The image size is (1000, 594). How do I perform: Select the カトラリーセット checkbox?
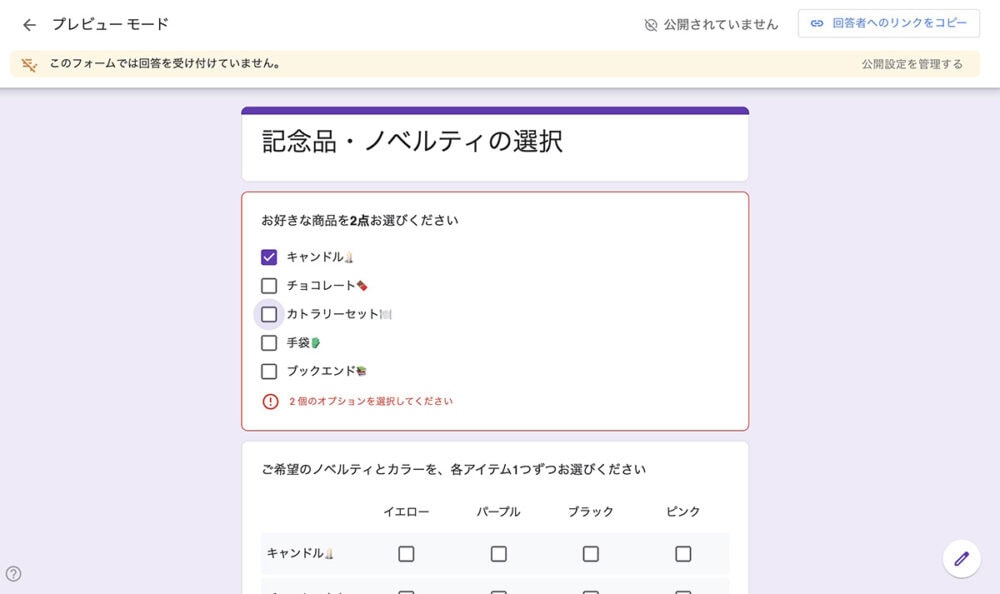point(268,314)
